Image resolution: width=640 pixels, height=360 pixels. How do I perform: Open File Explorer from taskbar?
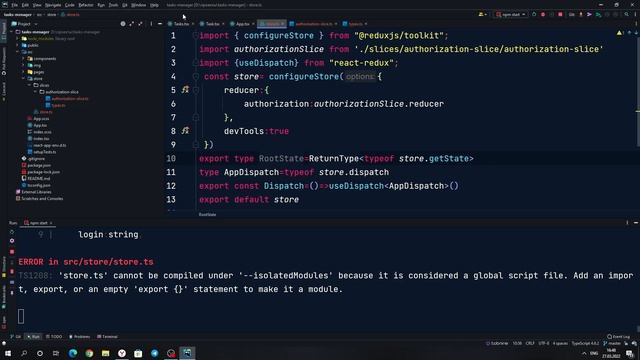(105, 353)
